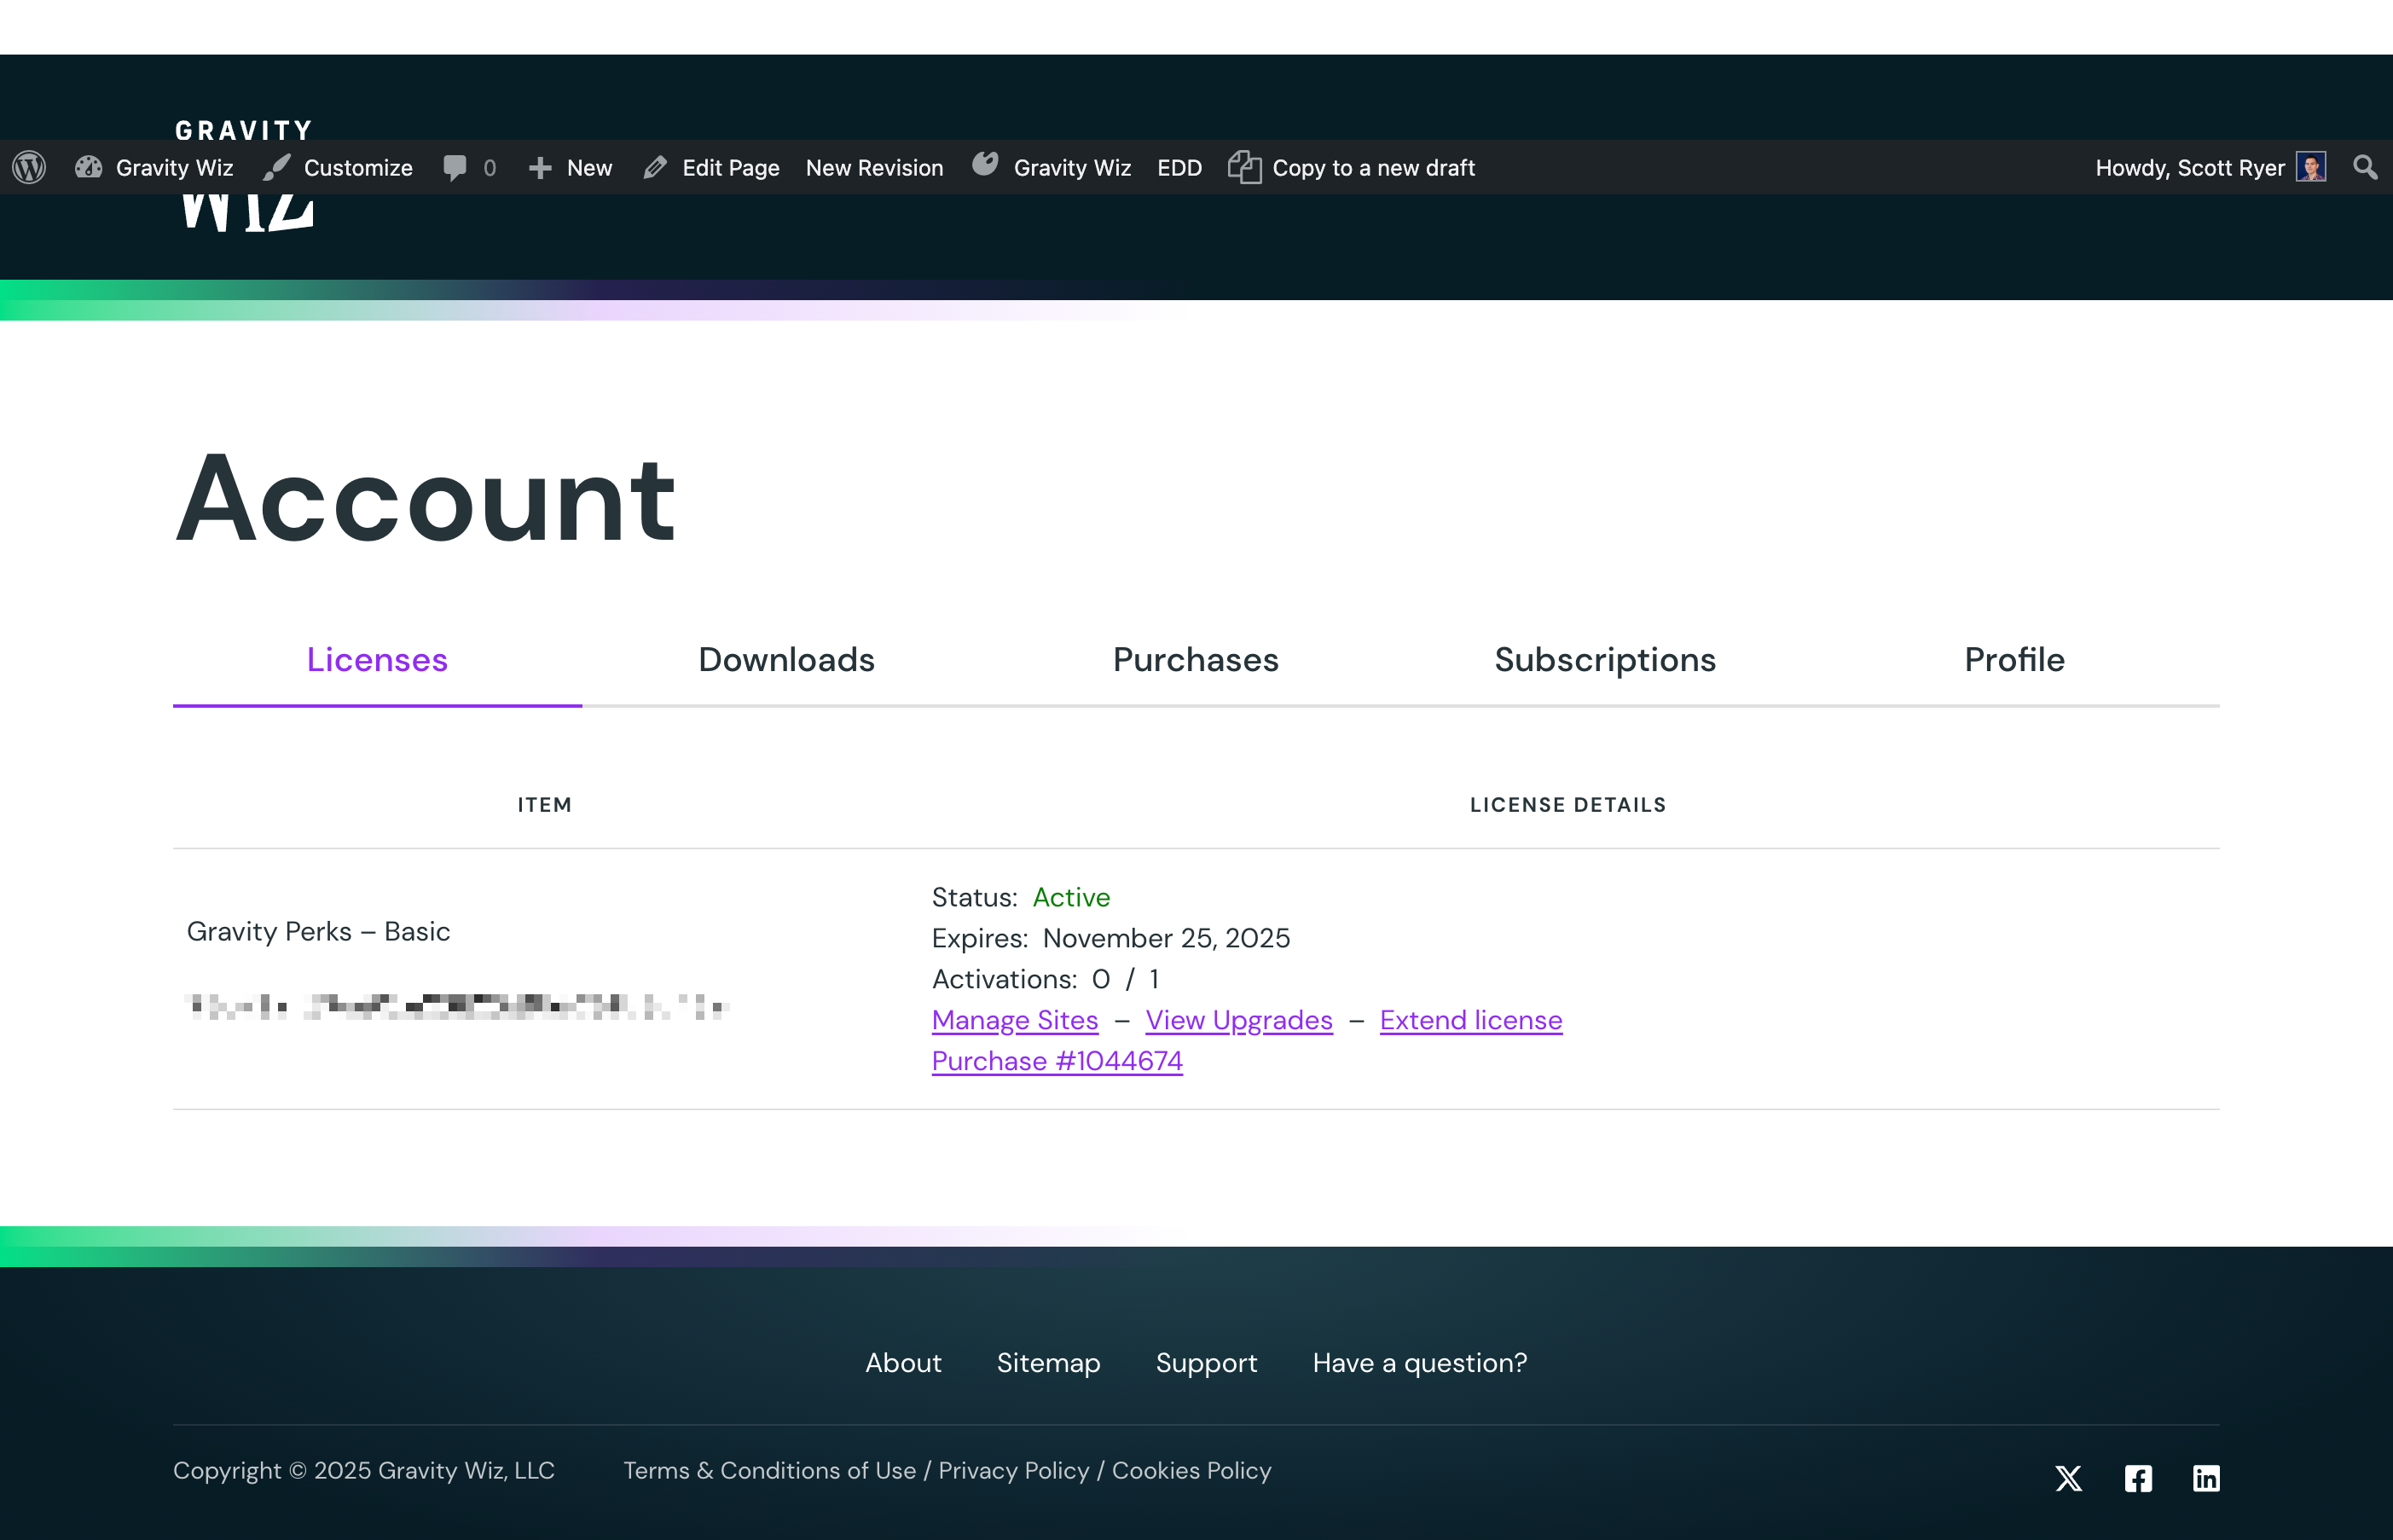
Task: Visit the LinkedIn page icon
Action: [x=2206, y=1478]
